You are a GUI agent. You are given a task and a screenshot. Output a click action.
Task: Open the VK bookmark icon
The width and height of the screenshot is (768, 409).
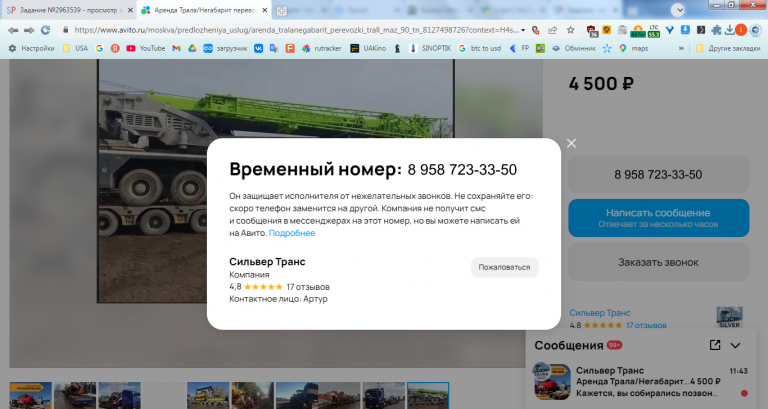258,48
